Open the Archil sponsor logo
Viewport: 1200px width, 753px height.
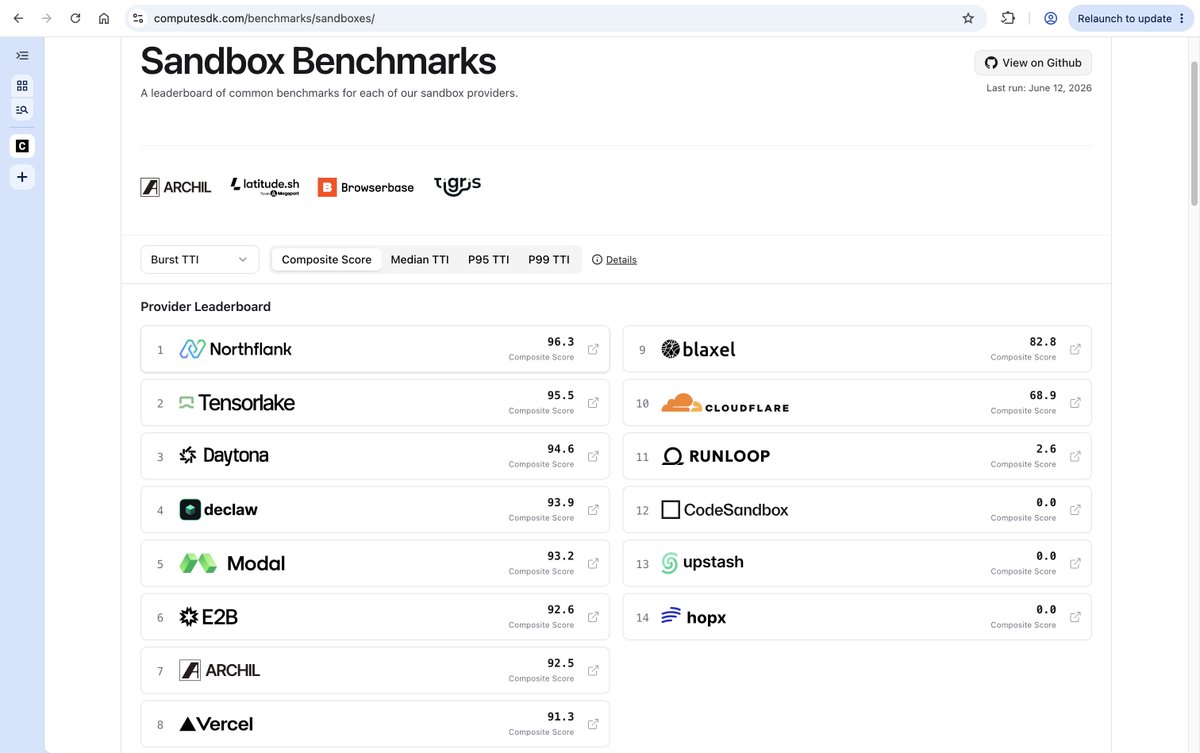coord(176,187)
